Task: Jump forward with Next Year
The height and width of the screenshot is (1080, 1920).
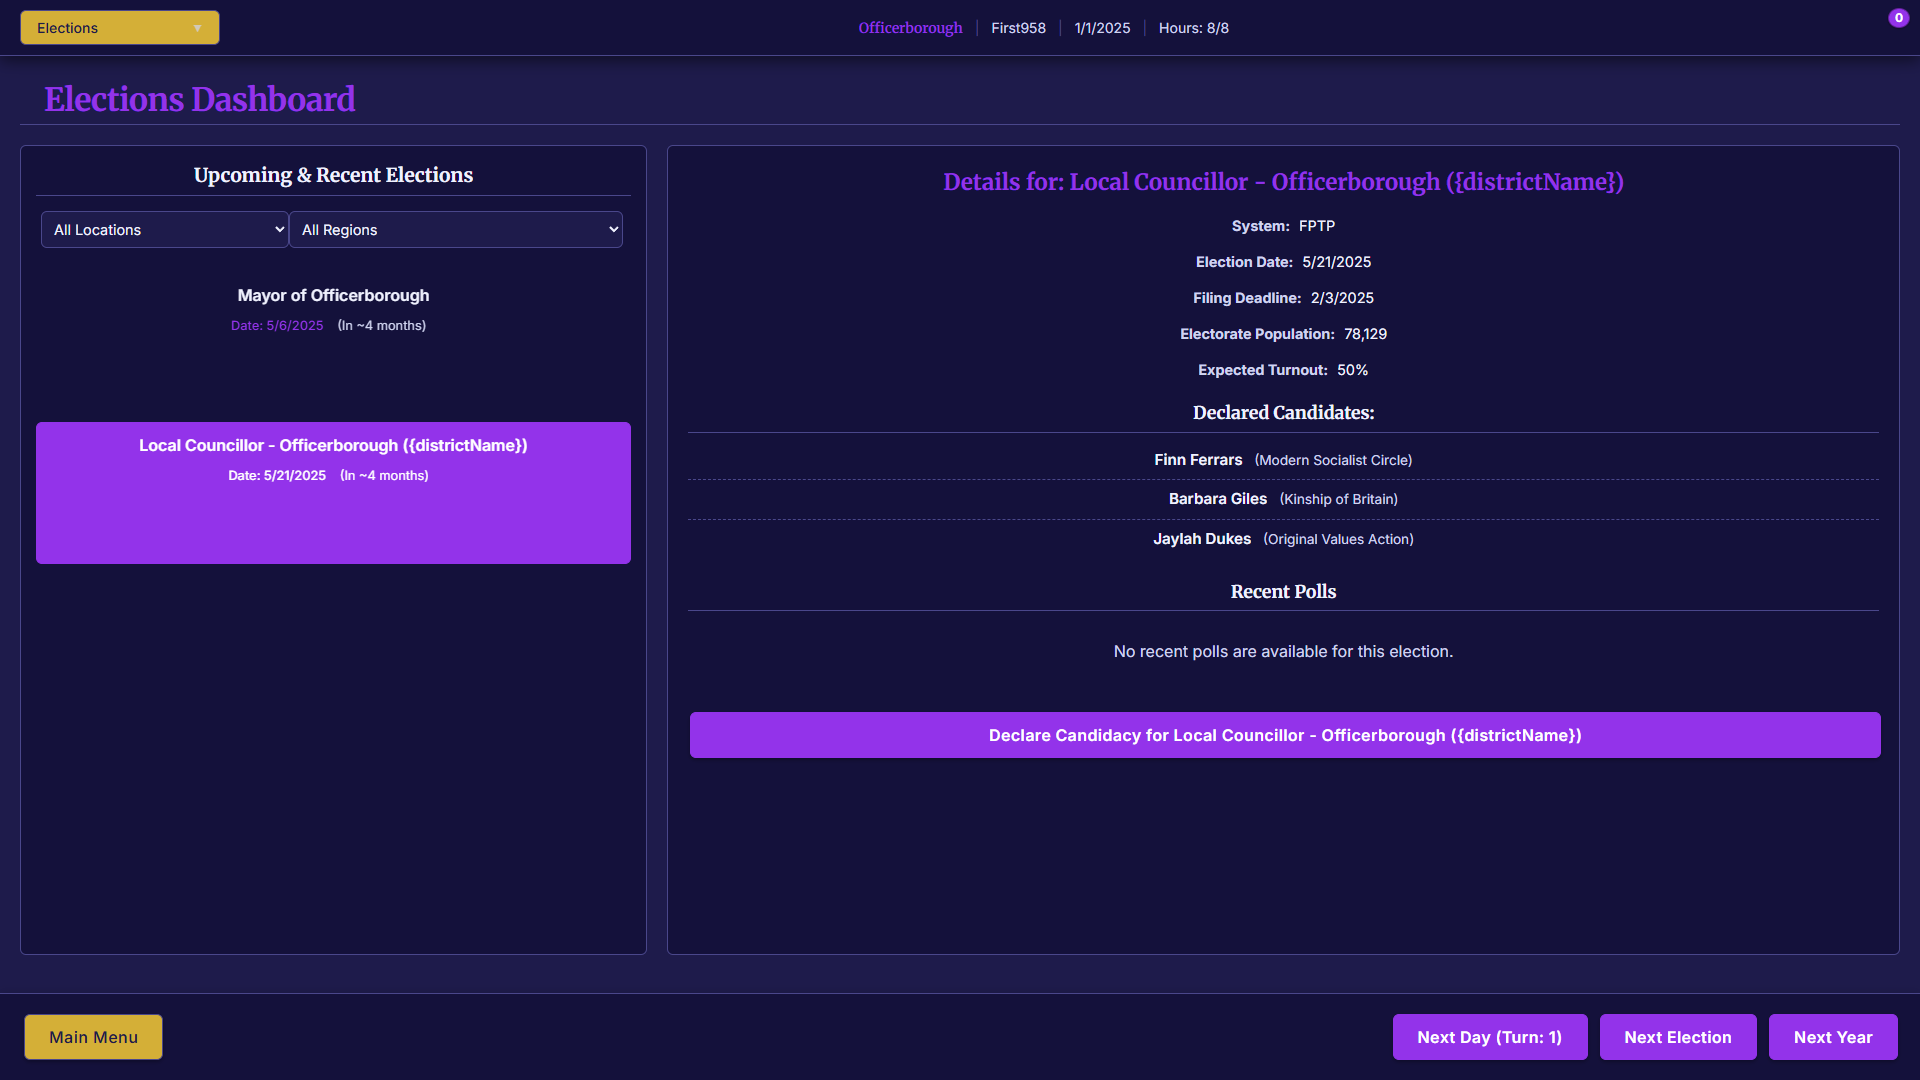Action: (1832, 1037)
